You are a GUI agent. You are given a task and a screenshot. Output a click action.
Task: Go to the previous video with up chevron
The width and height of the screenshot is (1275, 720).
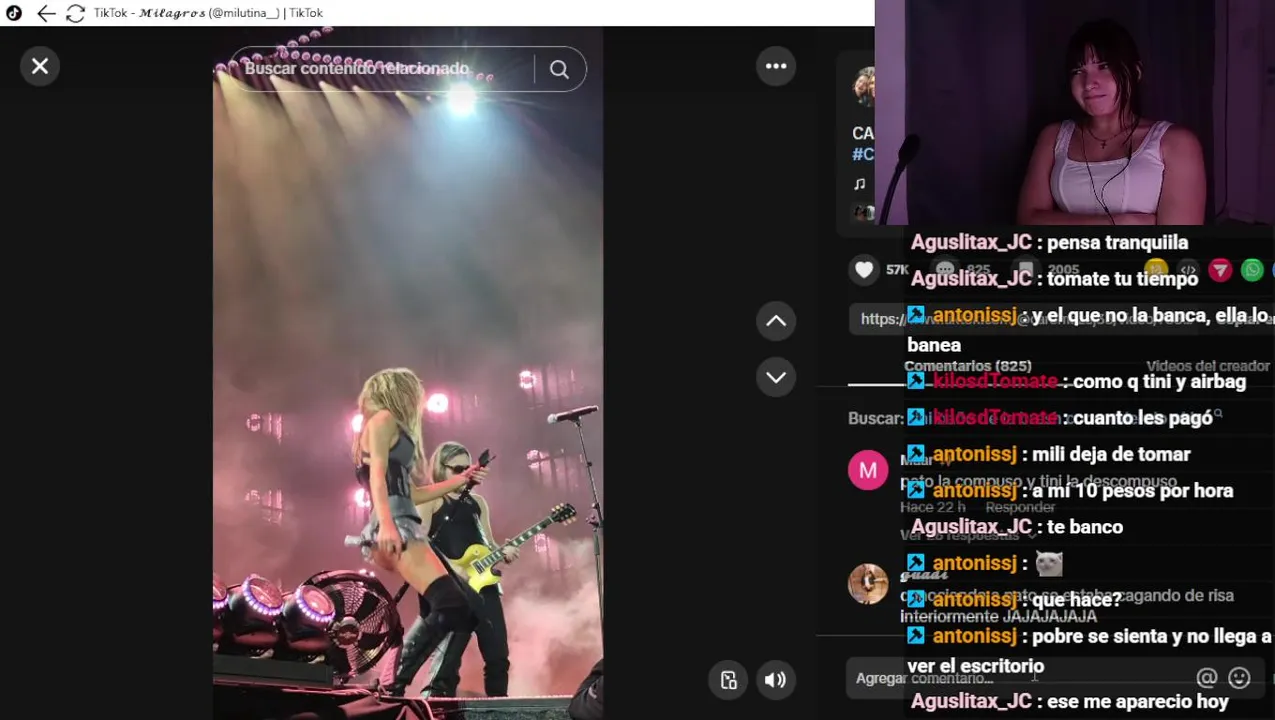(x=776, y=321)
